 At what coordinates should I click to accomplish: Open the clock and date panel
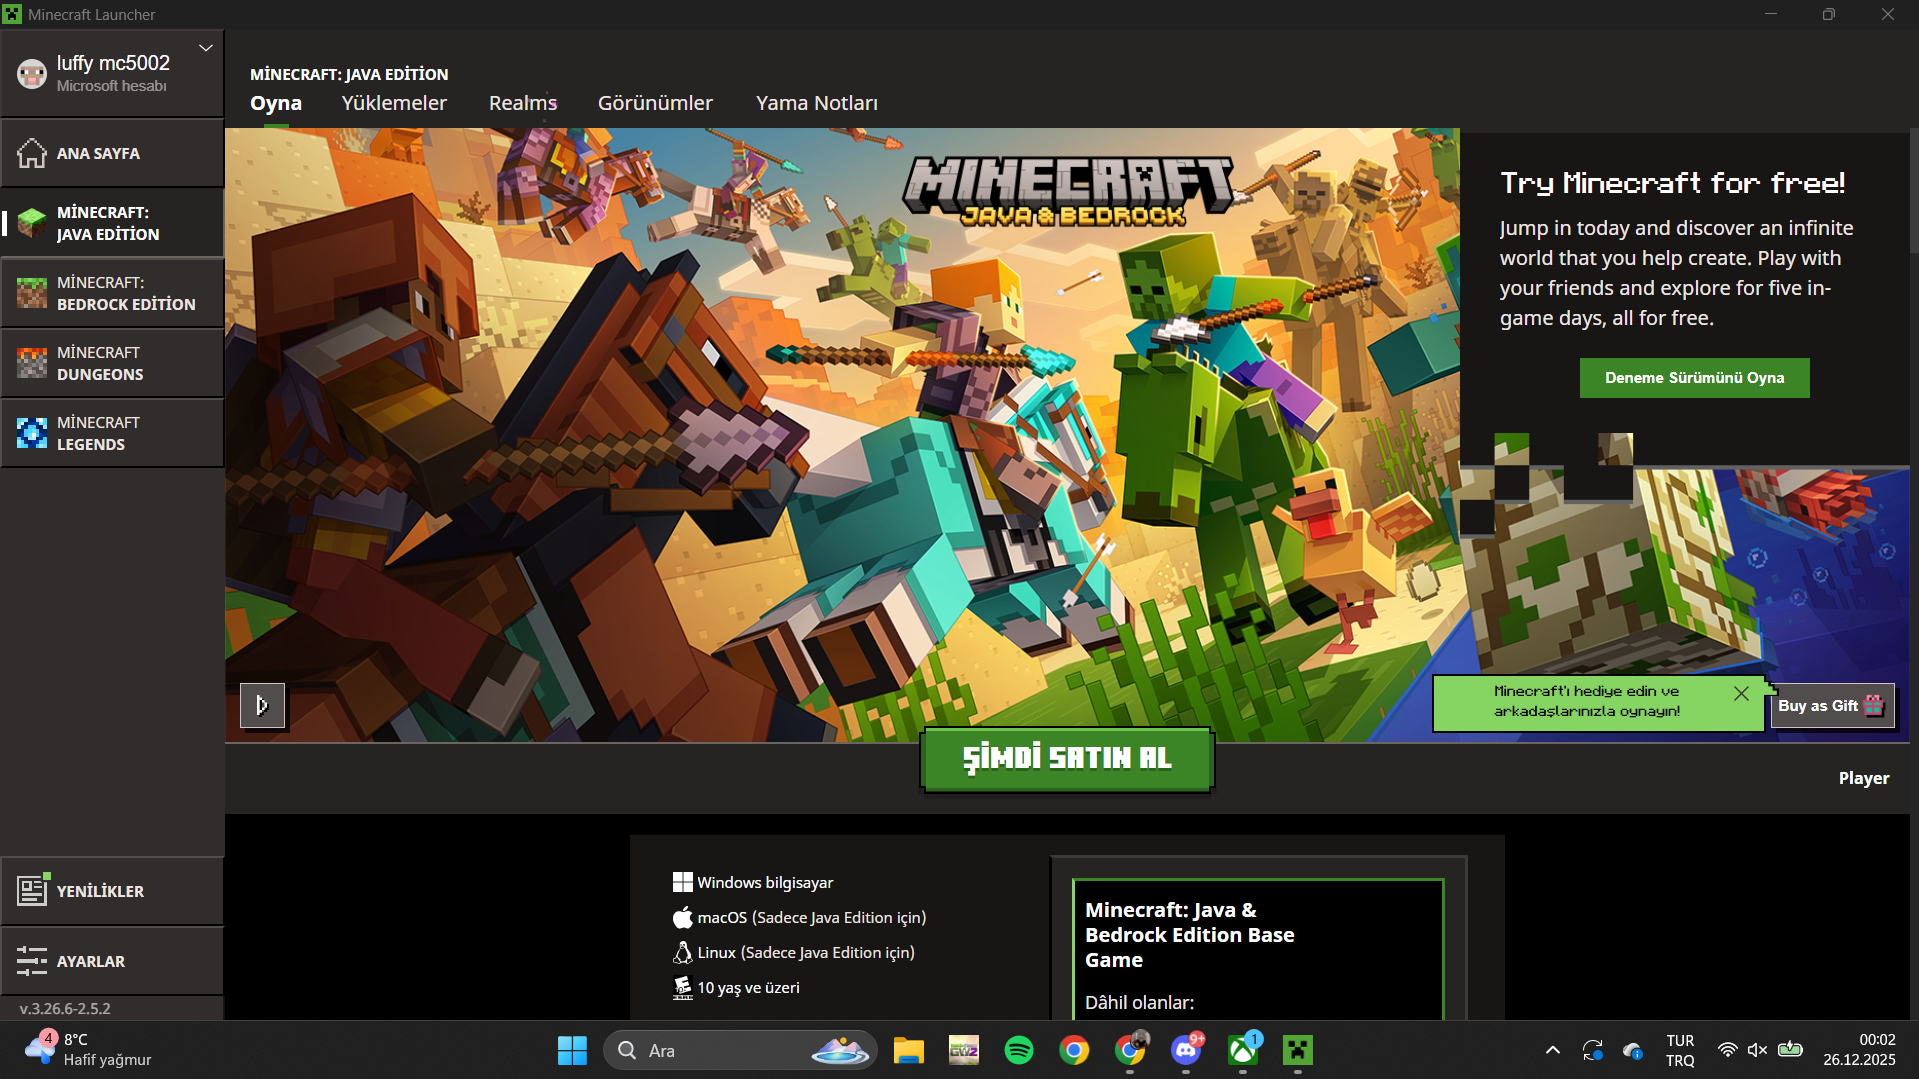1859,1050
